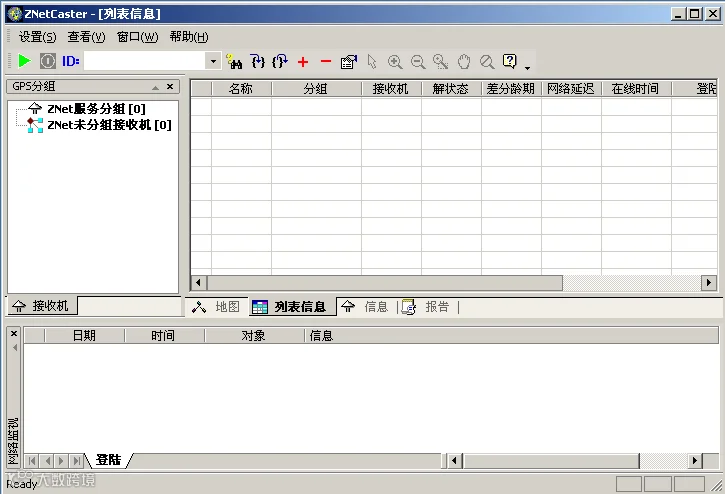Close the bottom log panel

pyautogui.click(x=14, y=333)
